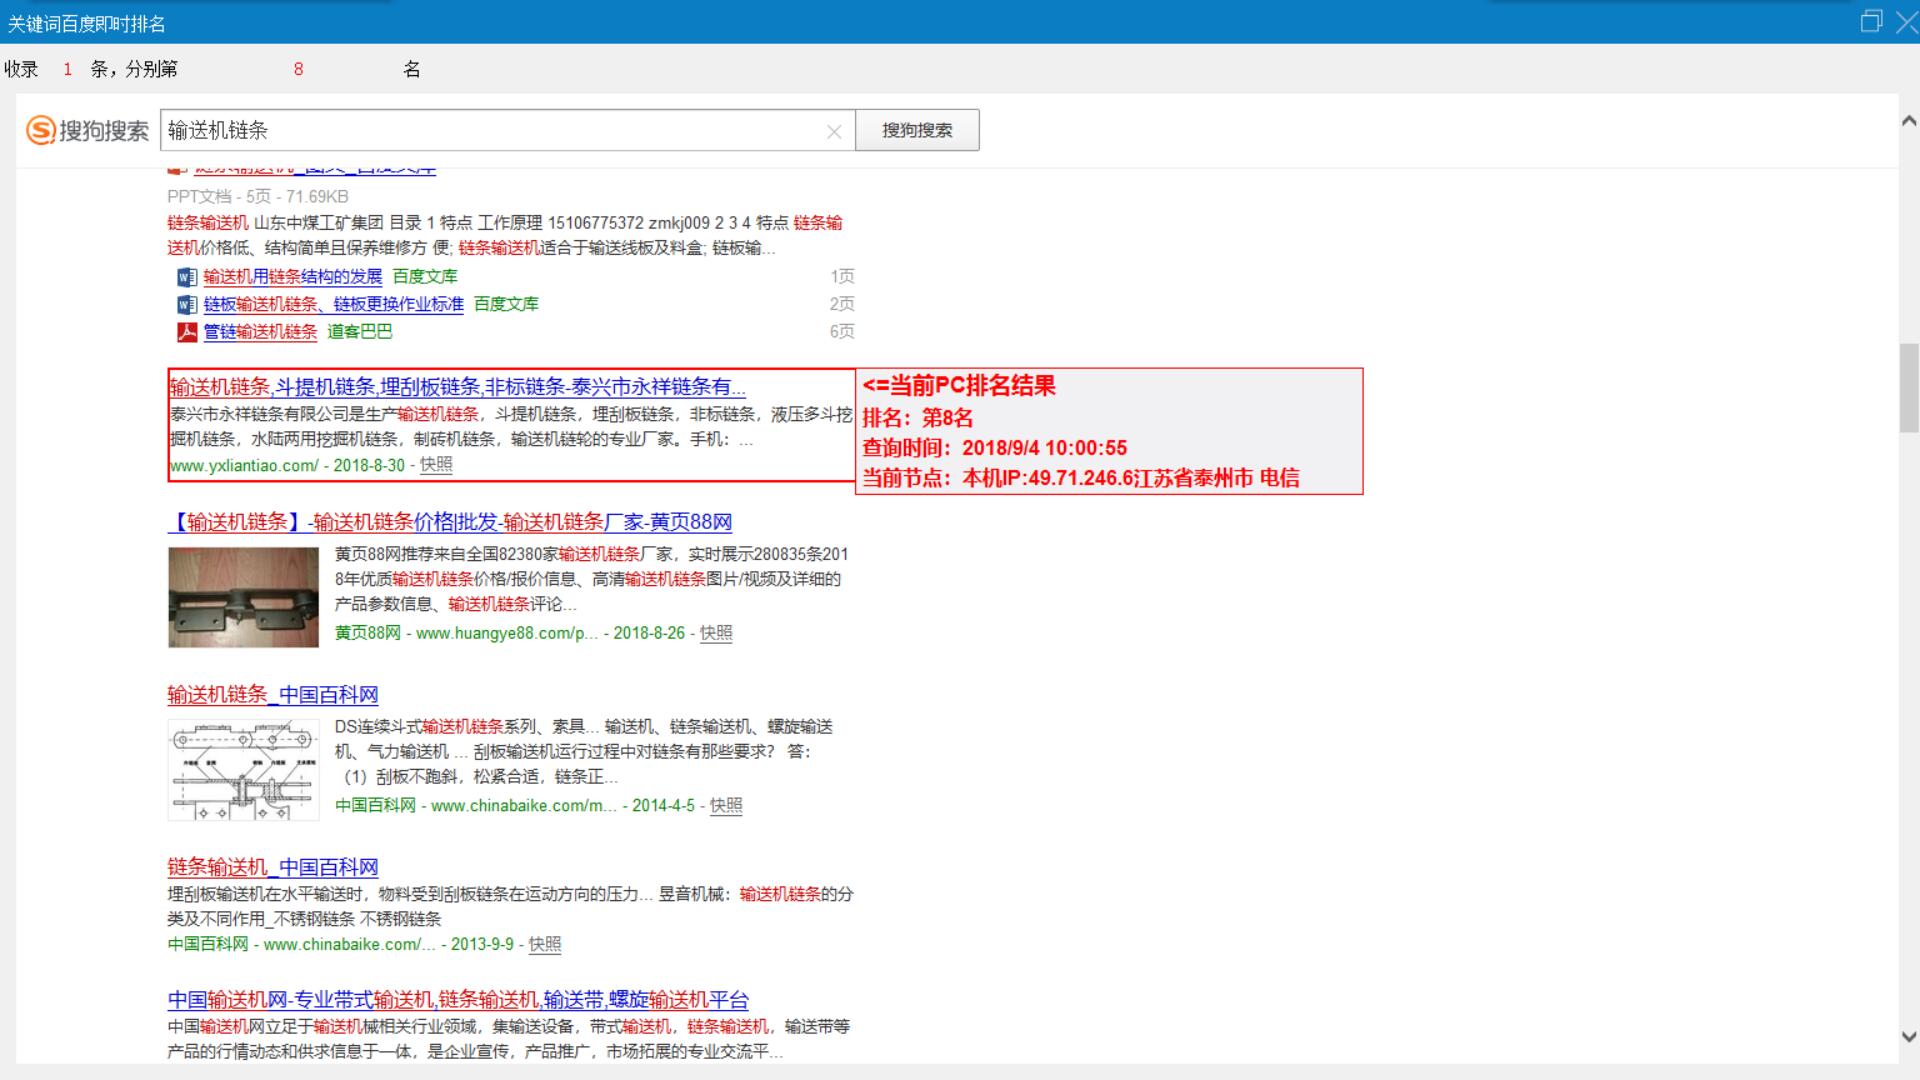The width and height of the screenshot is (1920, 1080).
Task: Click the vertical scrollbar thumb
Action: tap(1909, 388)
